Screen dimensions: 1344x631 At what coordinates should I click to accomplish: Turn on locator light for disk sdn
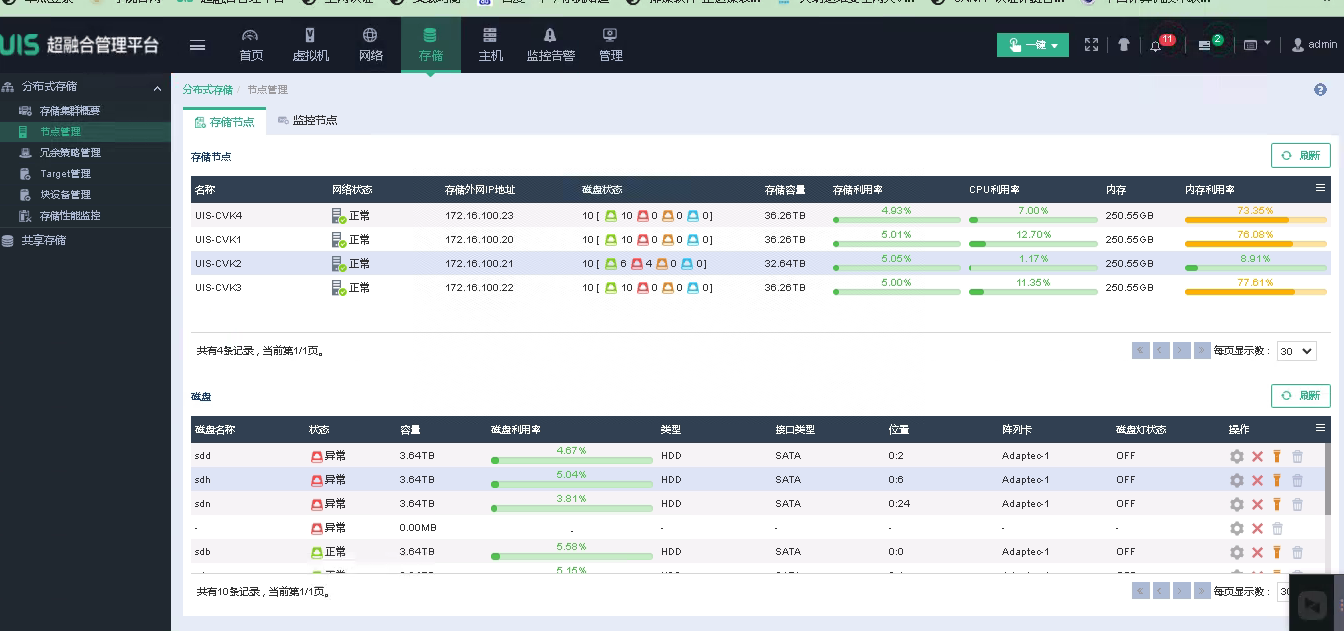point(1277,504)
